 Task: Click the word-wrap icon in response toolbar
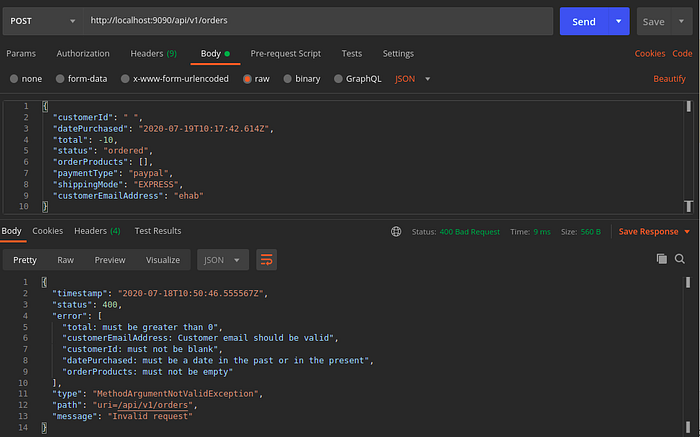[266, 260]
